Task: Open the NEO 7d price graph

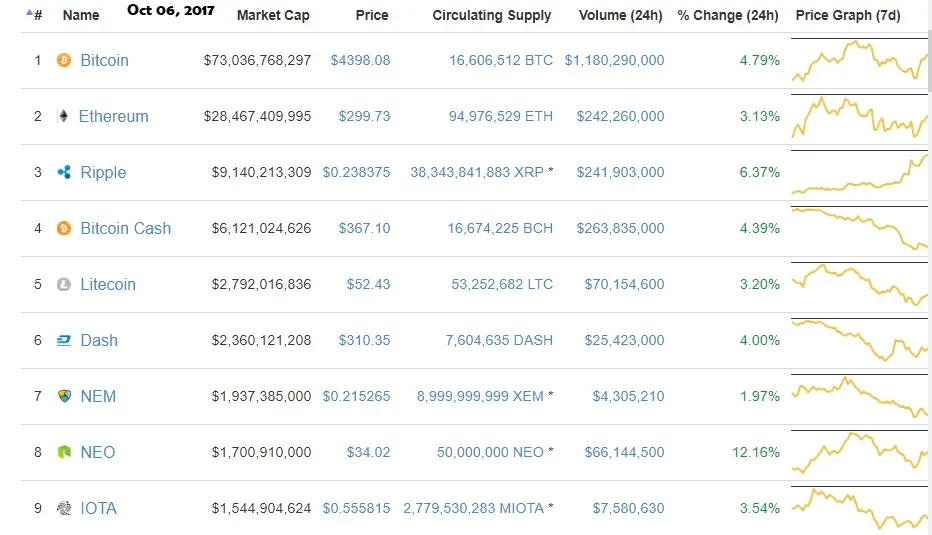Action: click(859, 453)
